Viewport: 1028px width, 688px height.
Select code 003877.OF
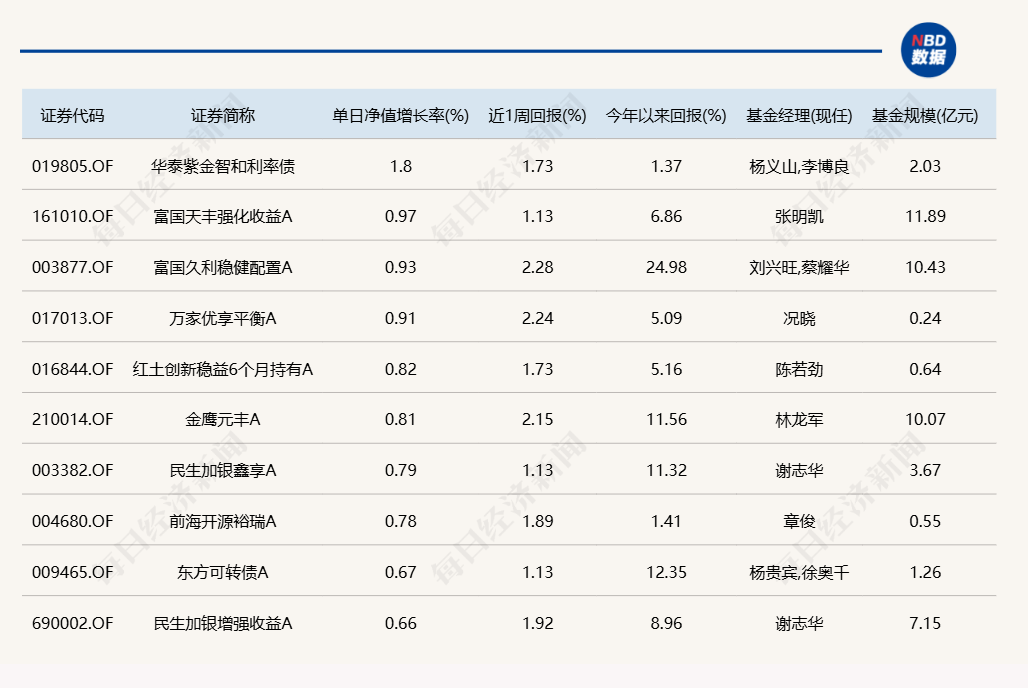pyautogui.click(x=73, y=267)
